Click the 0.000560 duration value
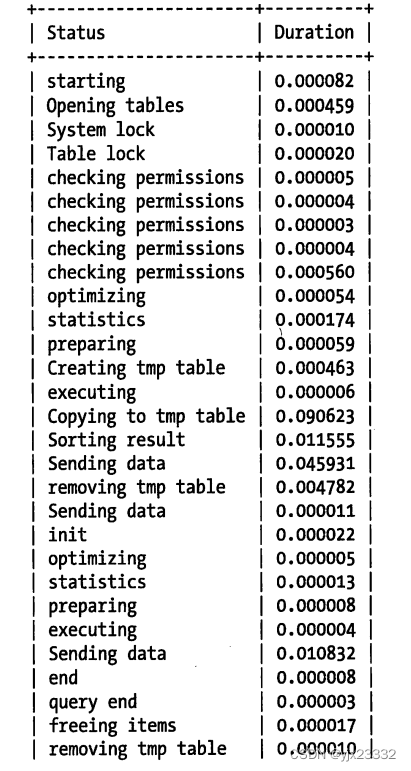The width and height of the screenshot is (411, 771). click(x=315, y=272)
